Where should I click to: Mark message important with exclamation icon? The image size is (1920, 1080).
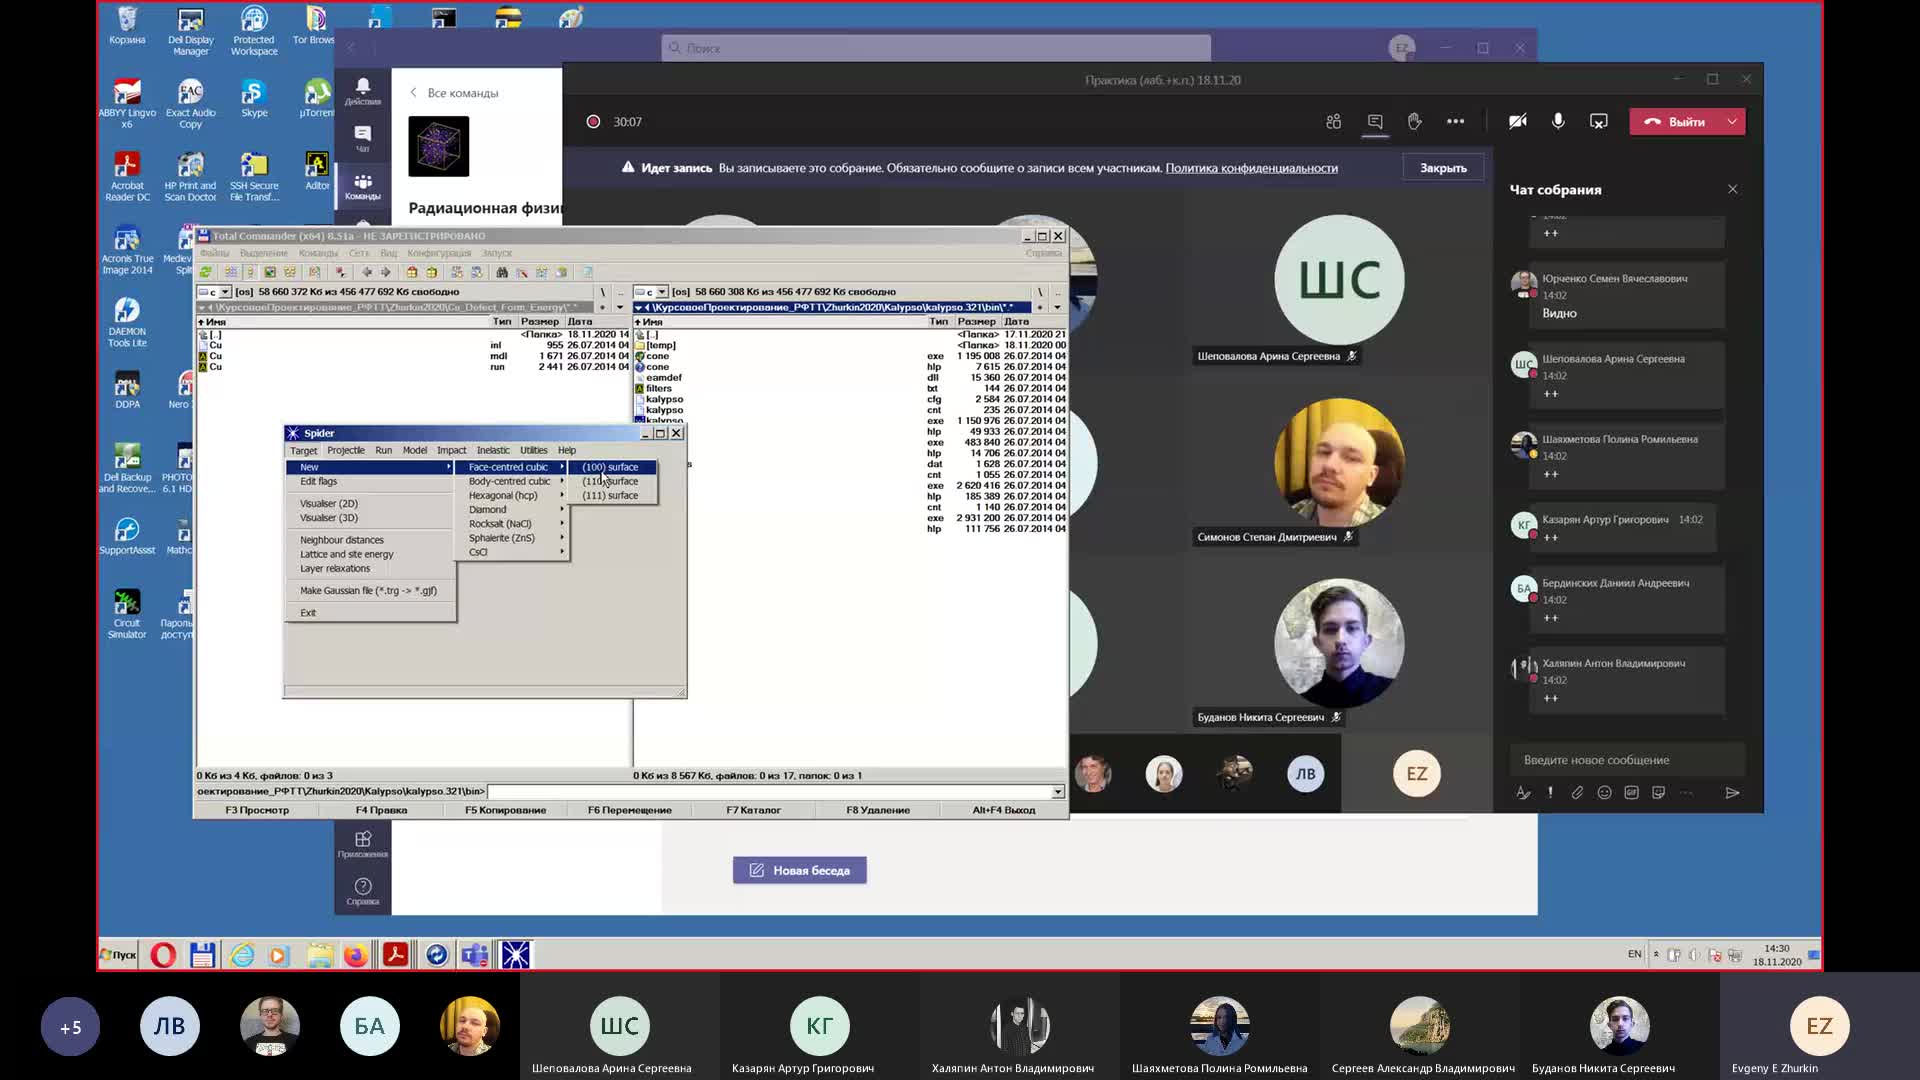point(1550,792)
